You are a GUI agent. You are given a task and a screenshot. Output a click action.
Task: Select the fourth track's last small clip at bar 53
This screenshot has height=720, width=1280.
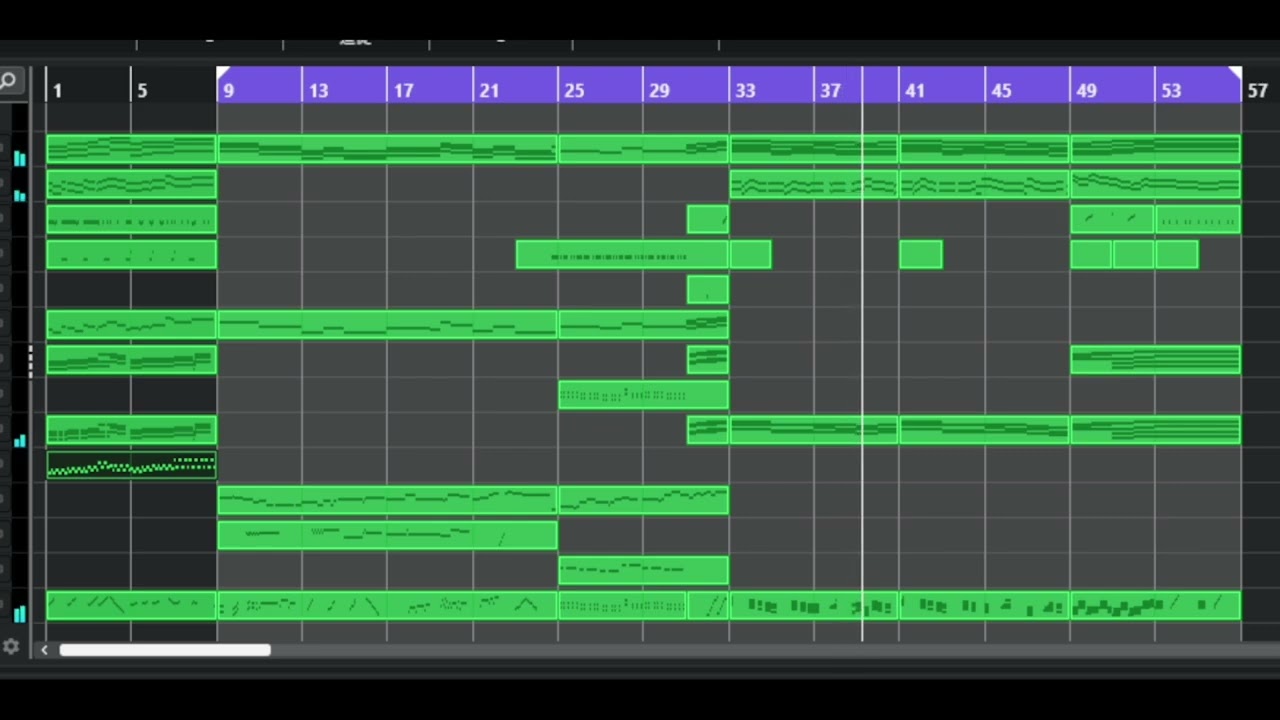point(1177,255)
